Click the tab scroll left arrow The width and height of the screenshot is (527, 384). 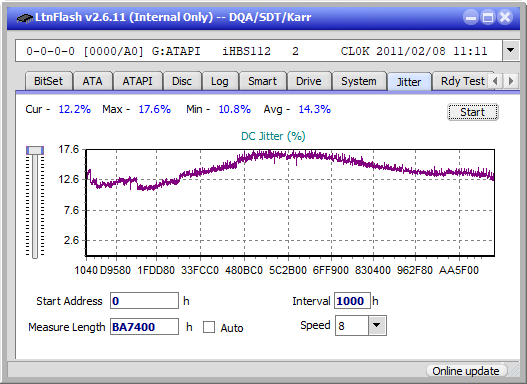click(495, 81)
